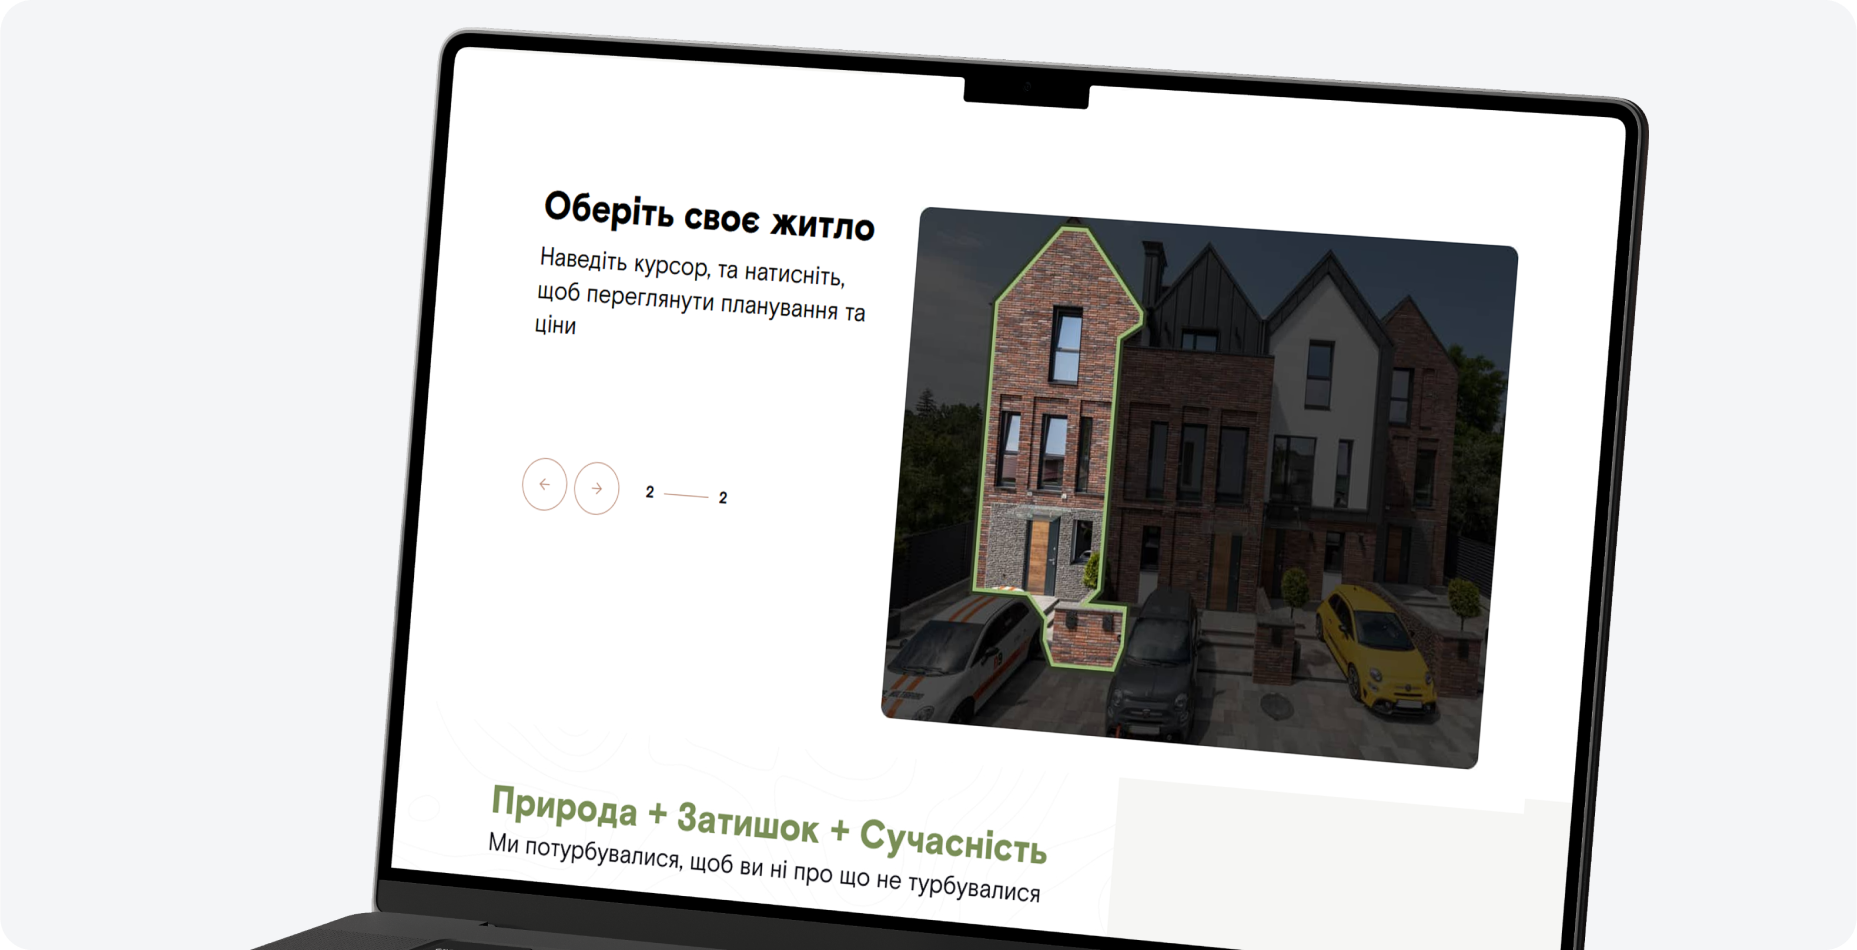Click the 'Оберіть своє житло' heading
This screenshot has width=1857, height=950.
click(x=709, y=215)
